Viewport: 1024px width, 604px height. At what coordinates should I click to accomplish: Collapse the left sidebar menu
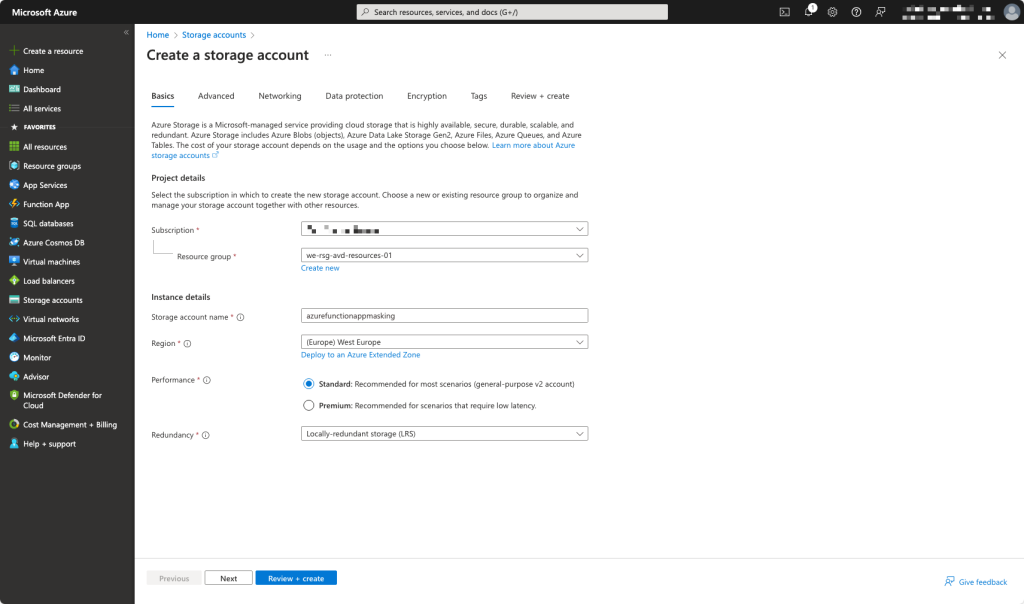coord(126,32)
